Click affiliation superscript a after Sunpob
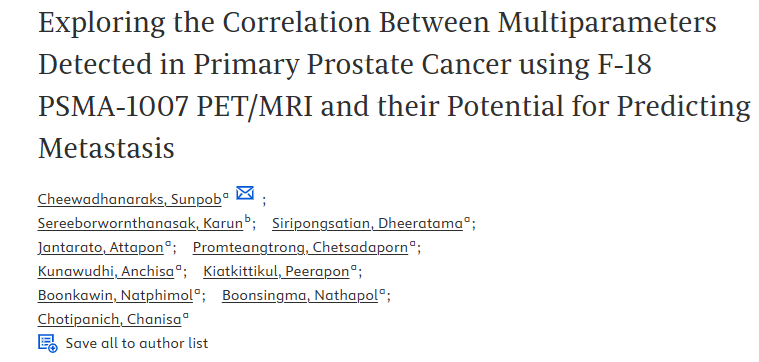 tap(226, 196)
